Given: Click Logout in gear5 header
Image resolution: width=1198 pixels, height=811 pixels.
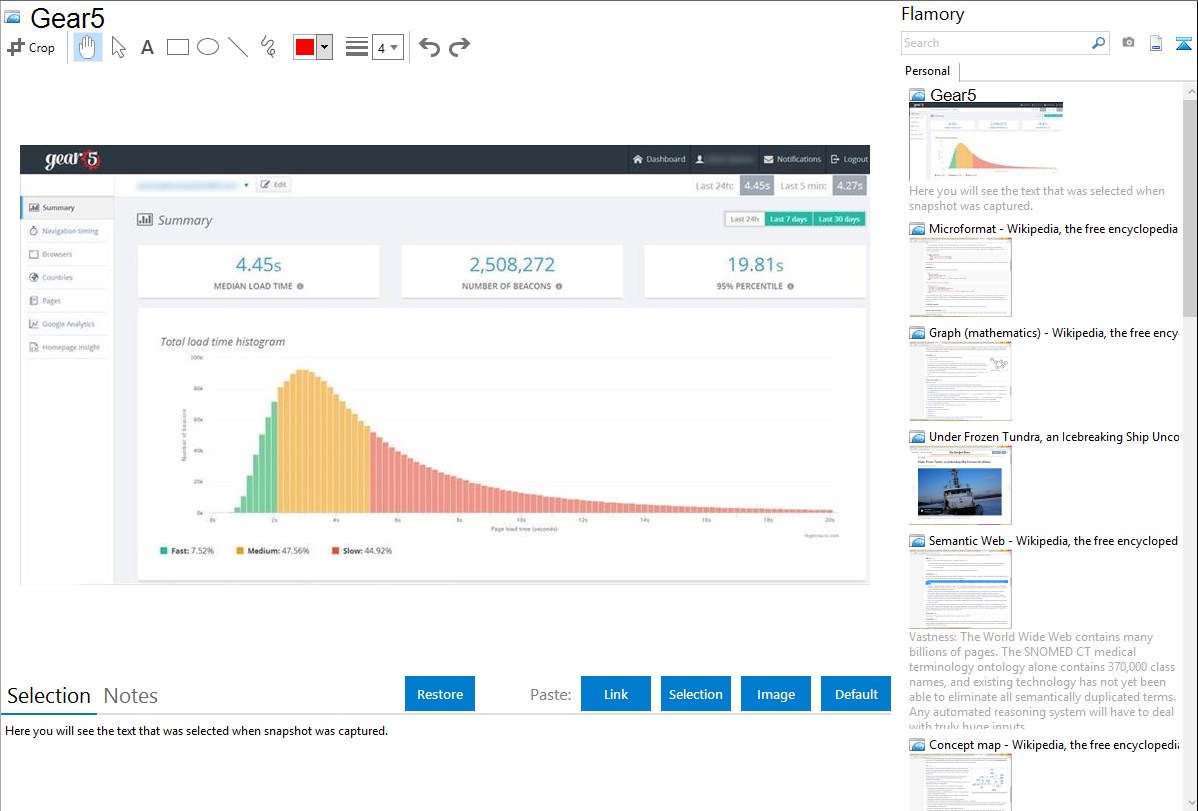Looking at the screenshot, I should click(x=849, y=159).
